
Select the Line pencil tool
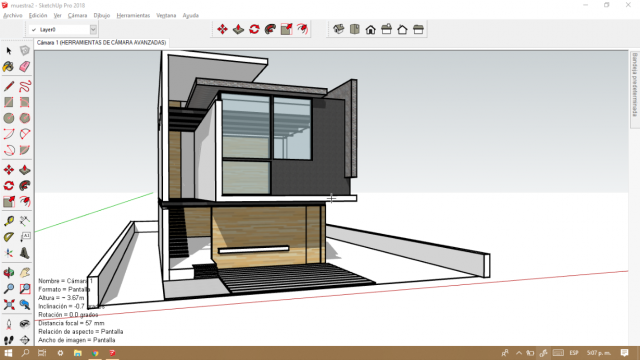[x=9, y=86]
